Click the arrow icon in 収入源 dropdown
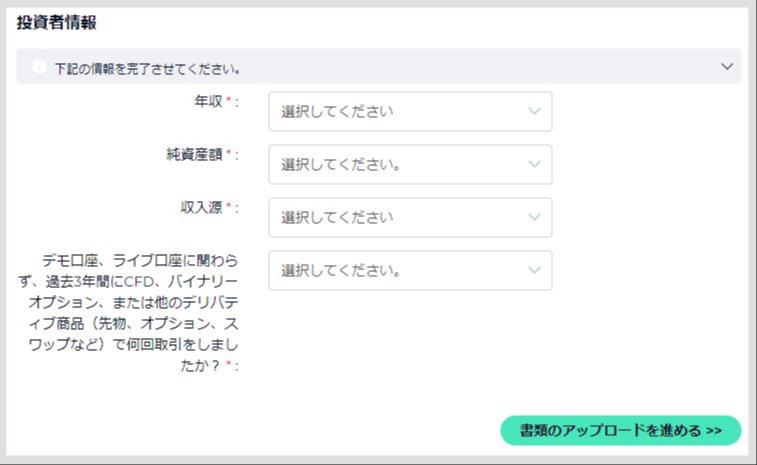The height and width of the screenshot is (465, 757). [534, 217]
